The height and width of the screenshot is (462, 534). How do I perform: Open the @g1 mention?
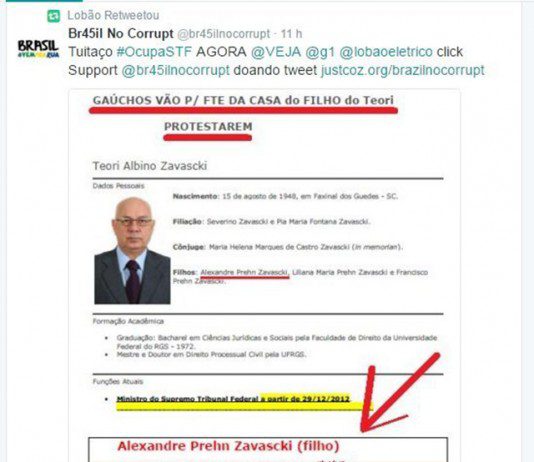click(x=320, y=52)
